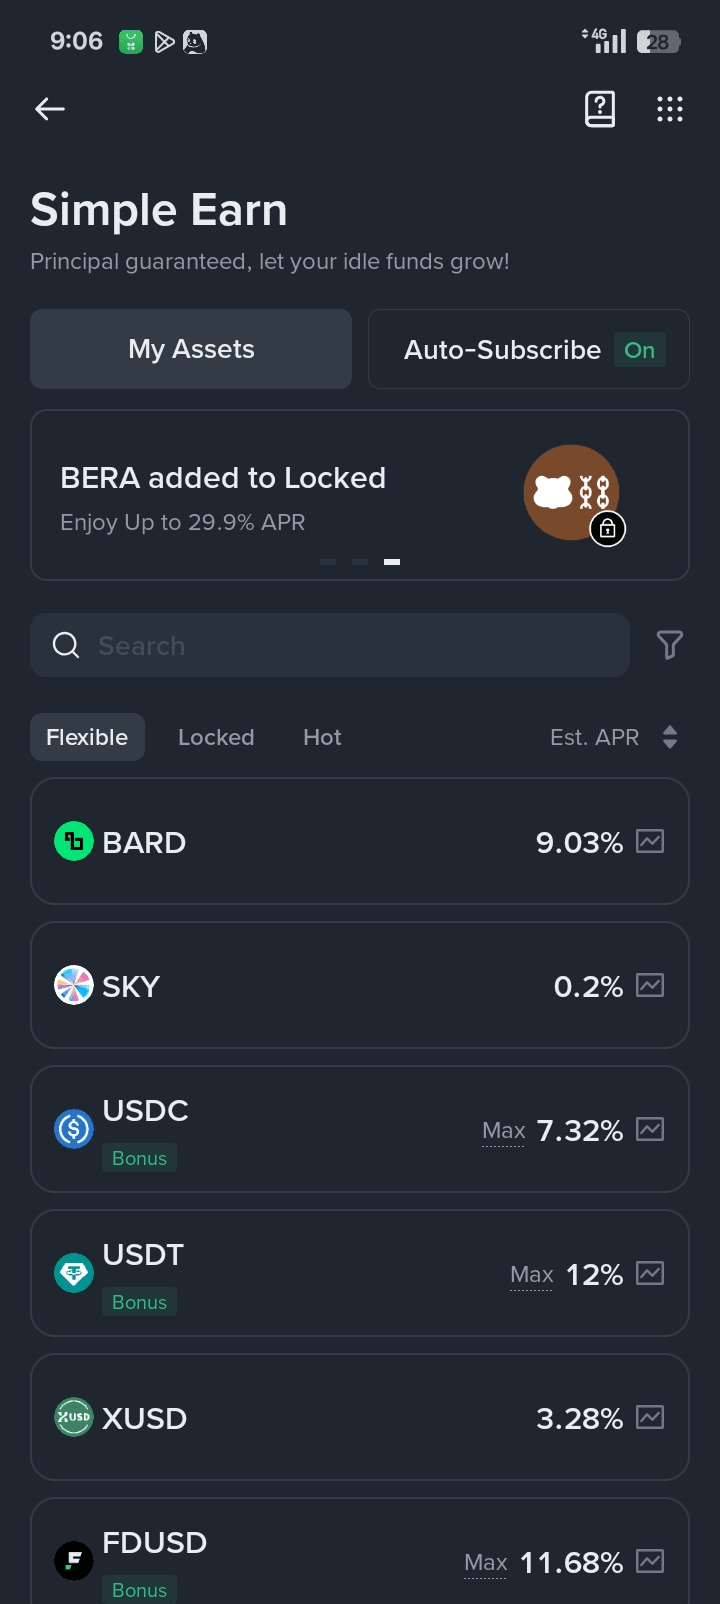Image resolution: width=720 pixels, height=1604 pixels.
Task: Switch to the Locked tab
Action: pyautogui.click(x=216, y=738)
